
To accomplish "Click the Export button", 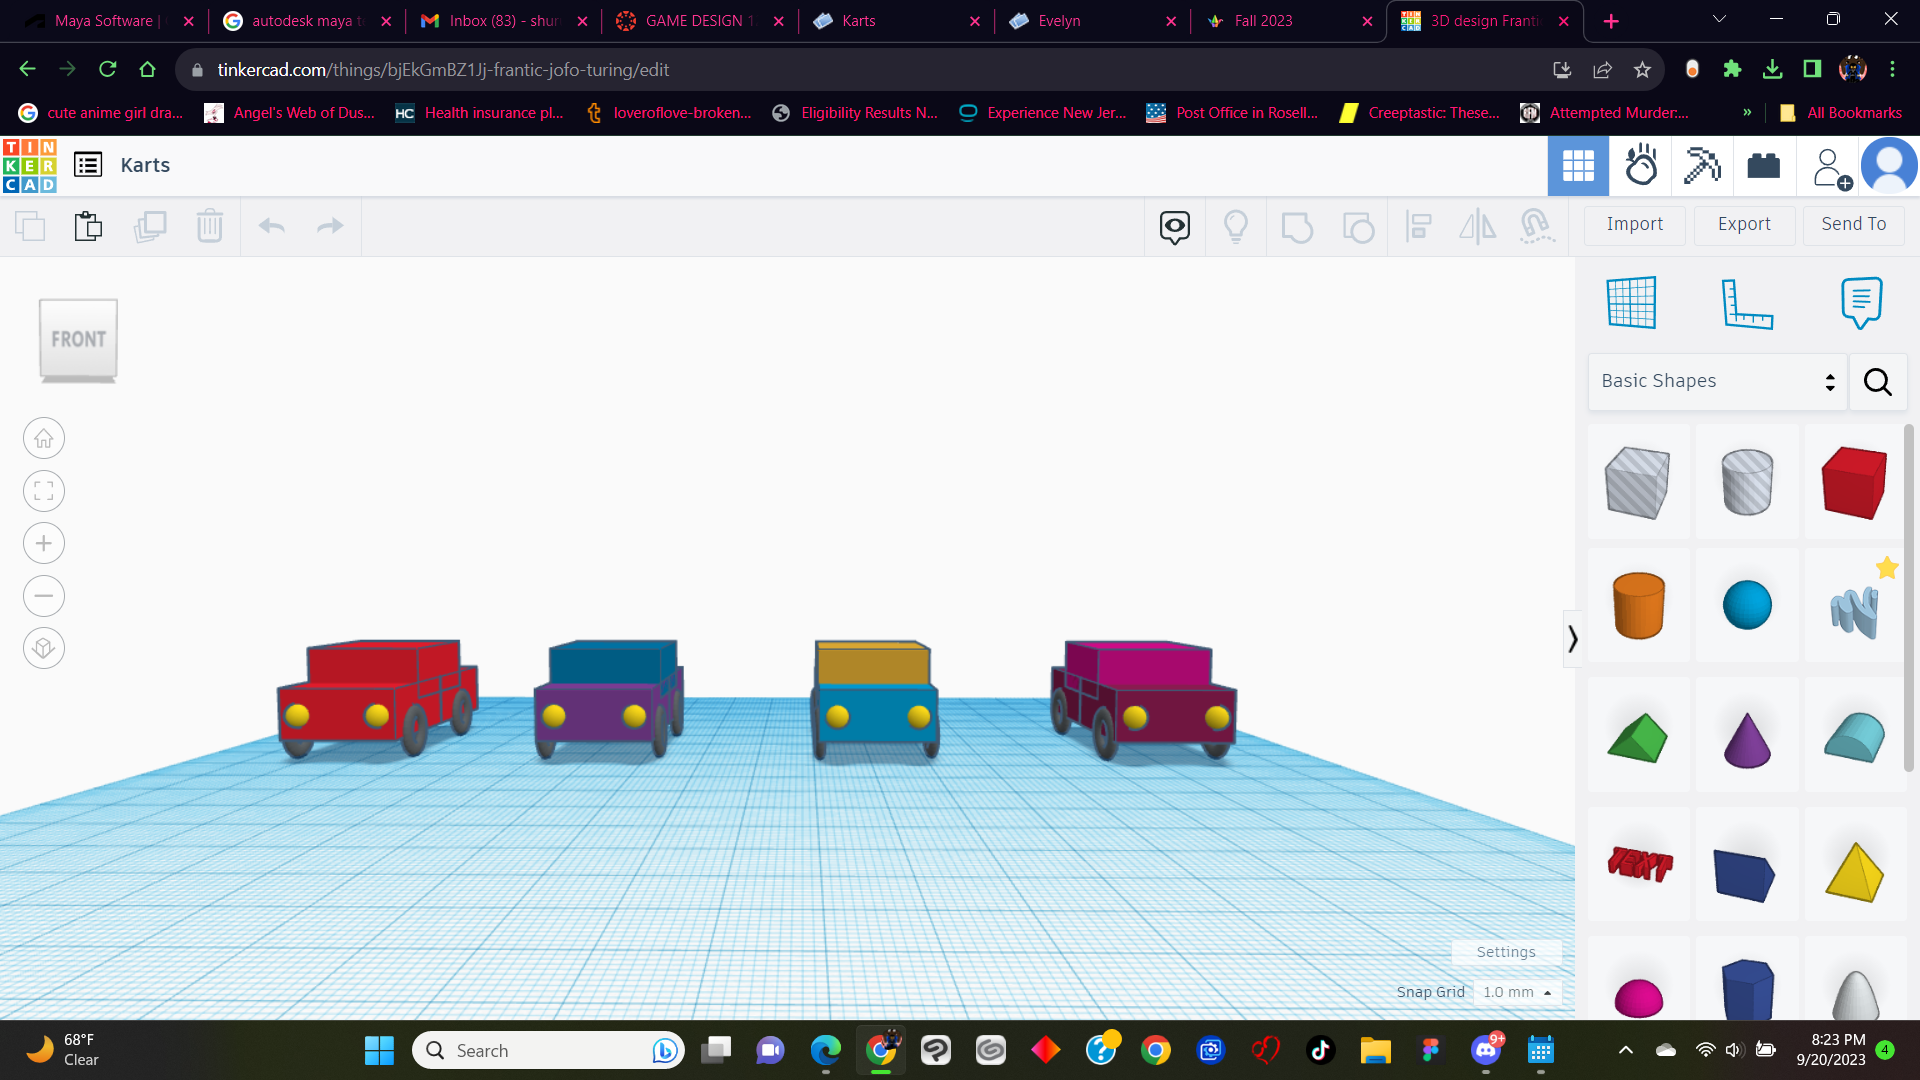I will point(1744,225).
